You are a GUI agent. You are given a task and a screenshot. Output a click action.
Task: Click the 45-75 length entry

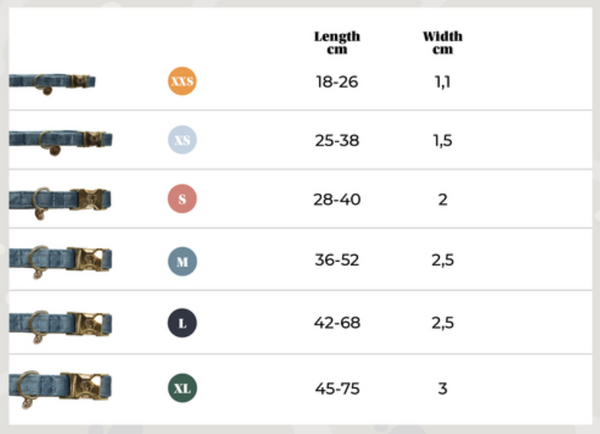[x=337, y=388]
